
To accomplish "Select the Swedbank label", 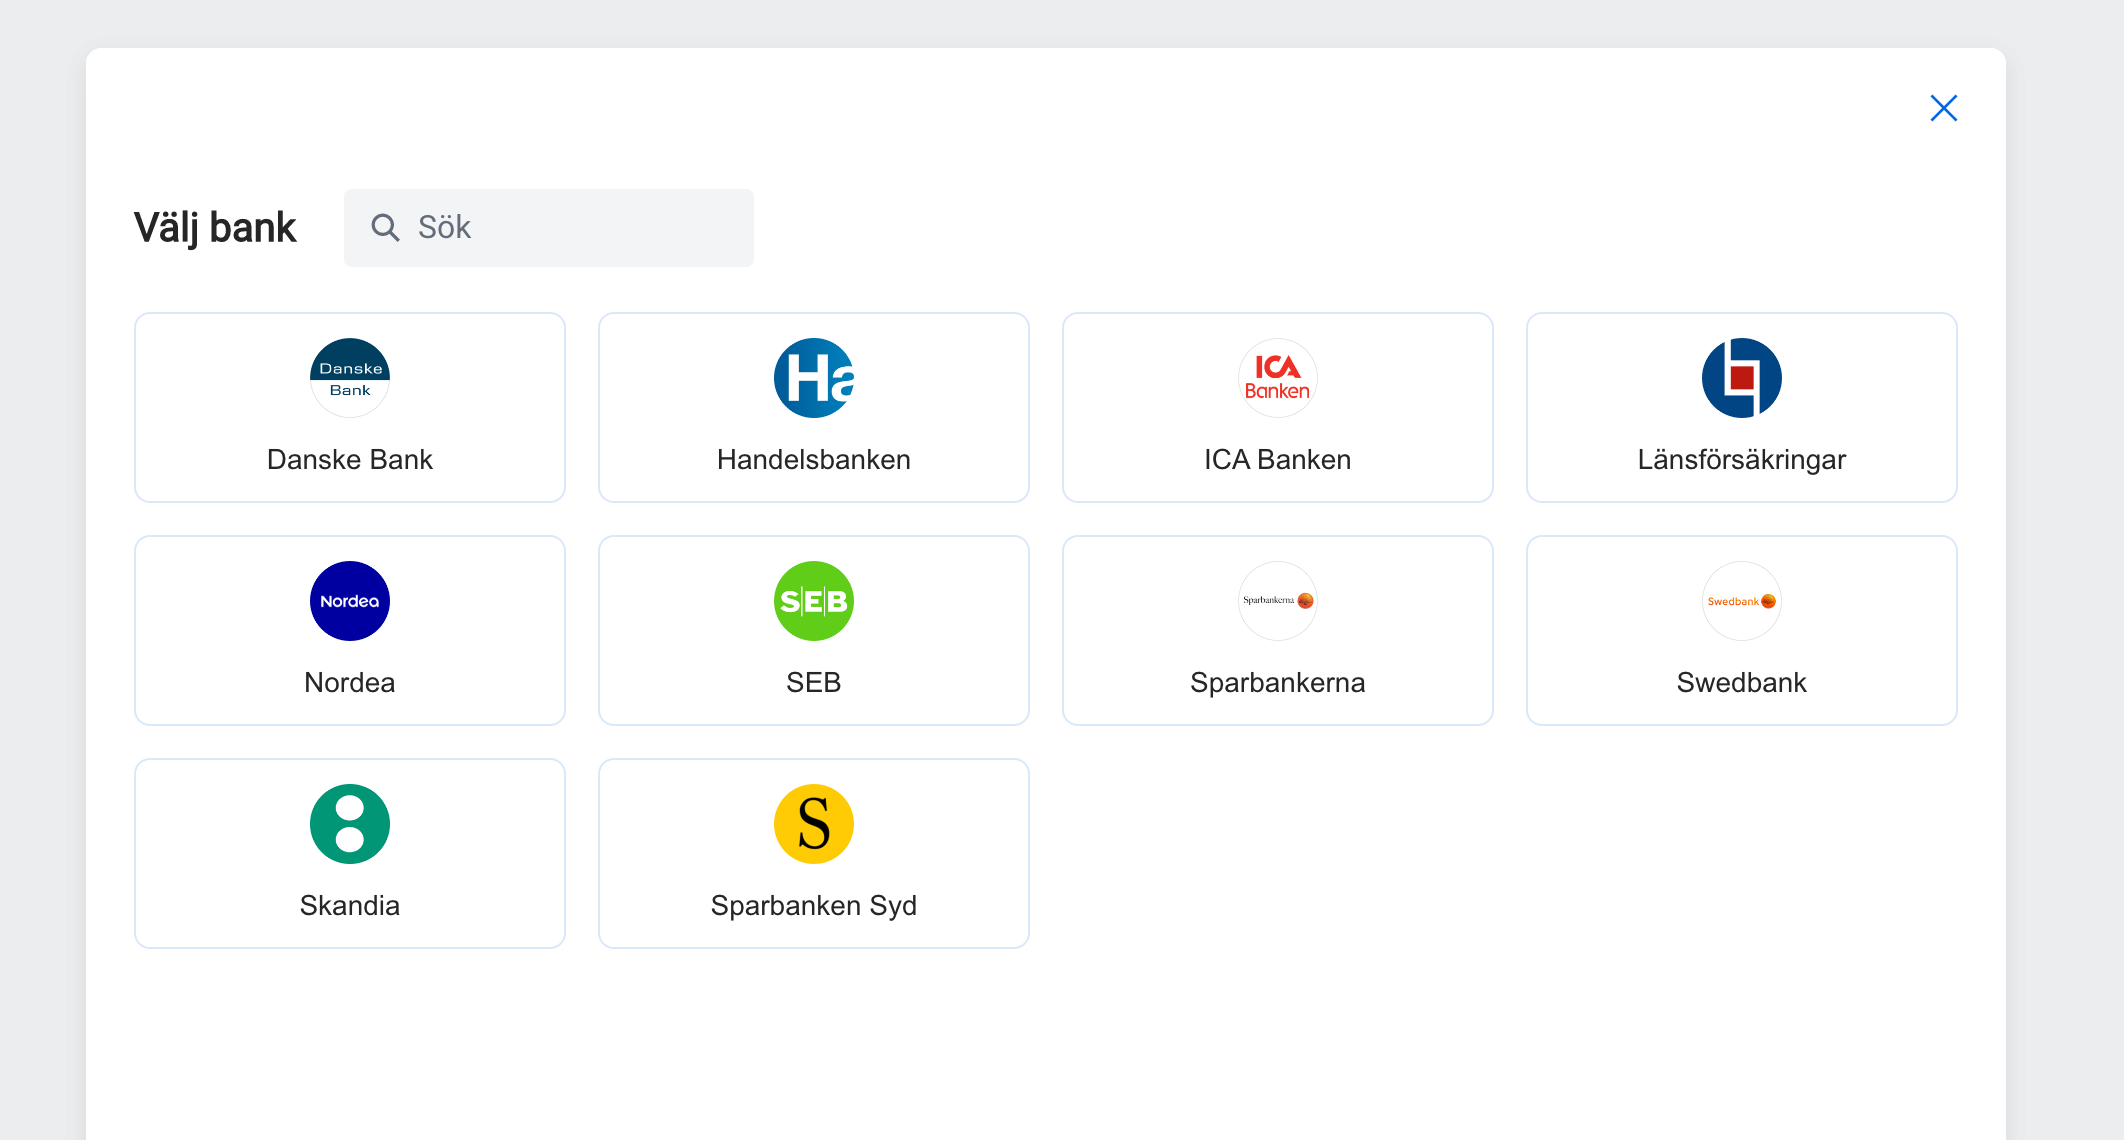I will tap(1742, 683).
